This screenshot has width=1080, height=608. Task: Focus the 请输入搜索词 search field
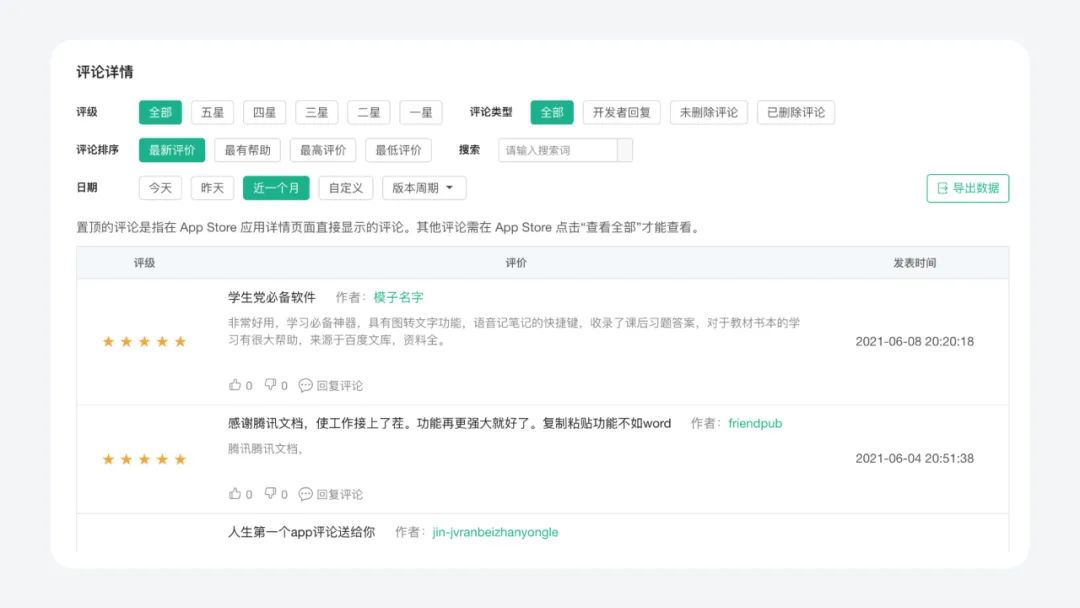click(x=557, y=150)
